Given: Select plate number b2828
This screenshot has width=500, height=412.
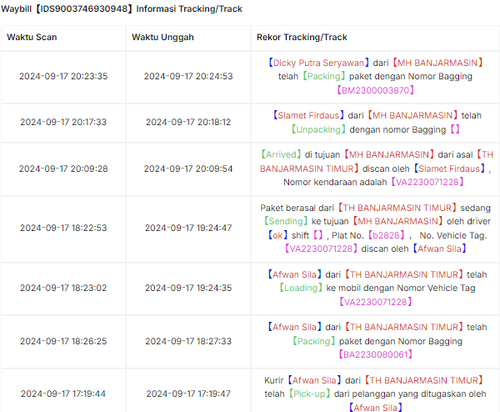Looking at the screenshot, I should pos(386,236).
